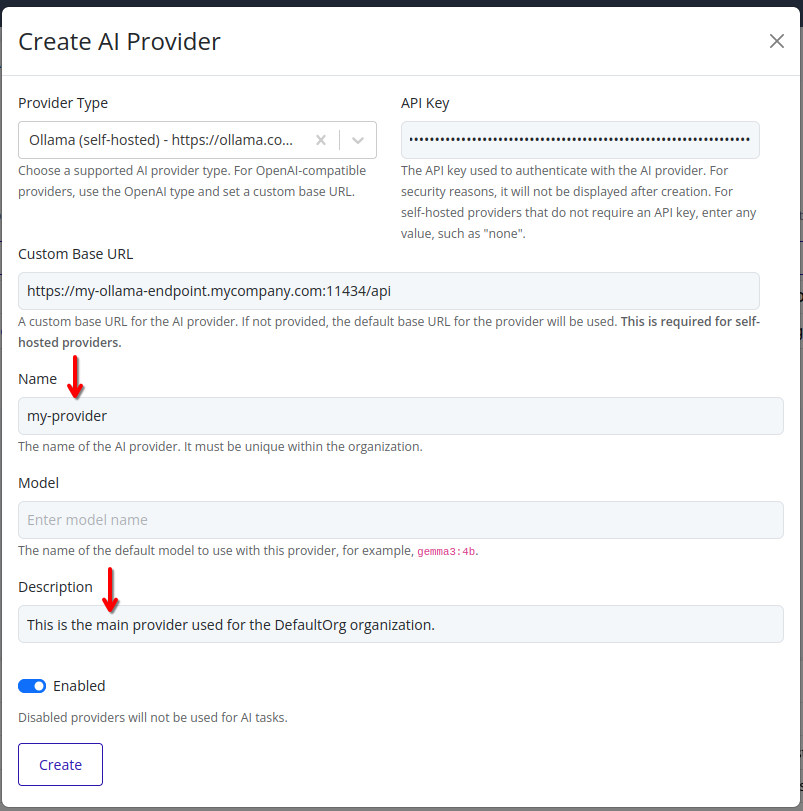Close the Create AI Provider dialog
The image size is (803, 811).
tap(777, 41)
